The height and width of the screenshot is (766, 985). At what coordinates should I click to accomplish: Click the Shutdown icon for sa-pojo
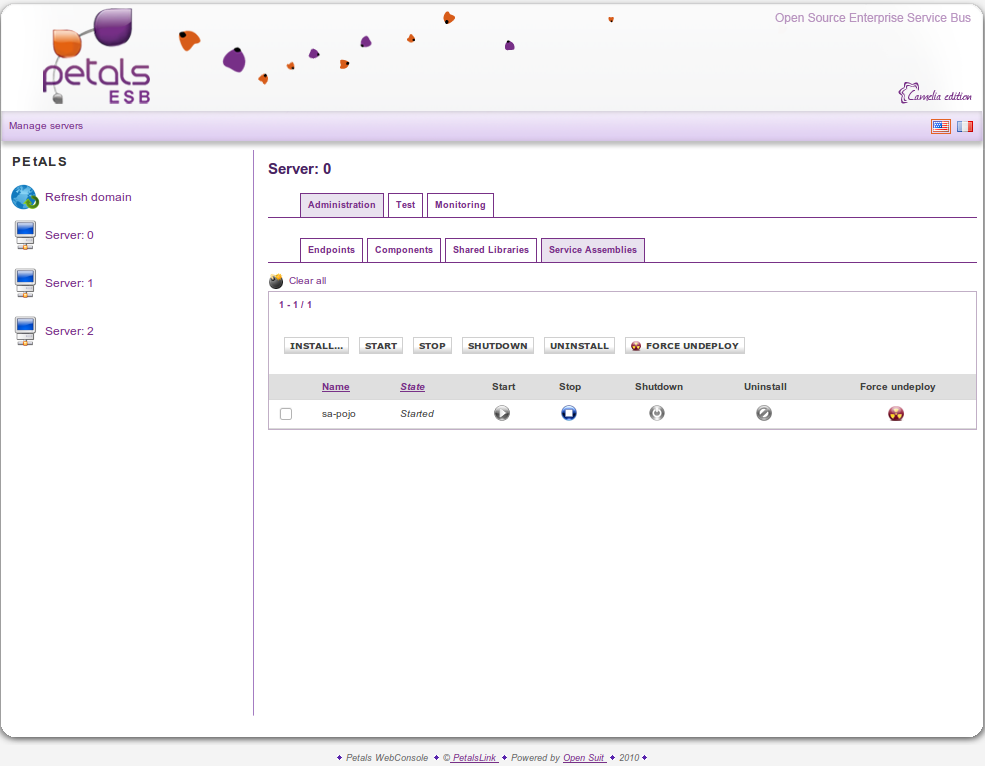[x=657, y=413]
